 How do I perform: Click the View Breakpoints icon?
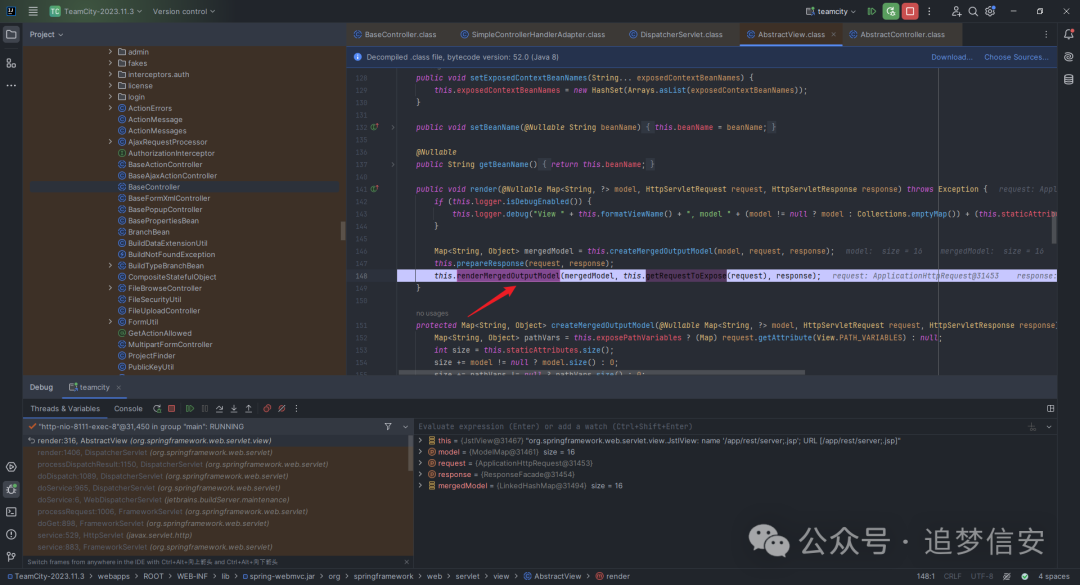pos(267,408)
